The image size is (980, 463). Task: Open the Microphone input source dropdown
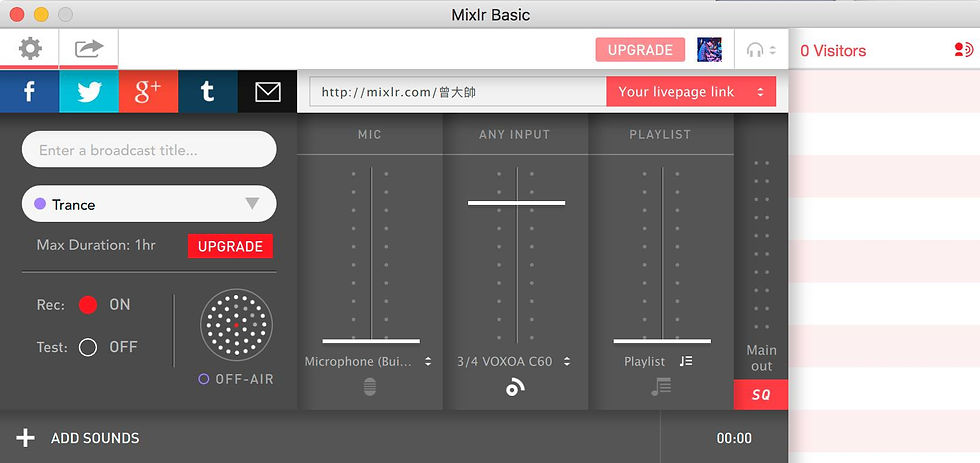[368, 361]
